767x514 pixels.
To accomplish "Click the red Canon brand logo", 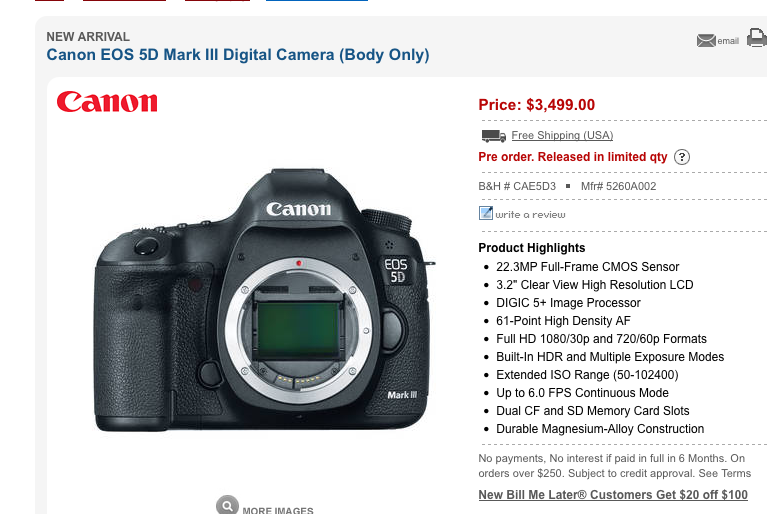I will click(107, 102).
